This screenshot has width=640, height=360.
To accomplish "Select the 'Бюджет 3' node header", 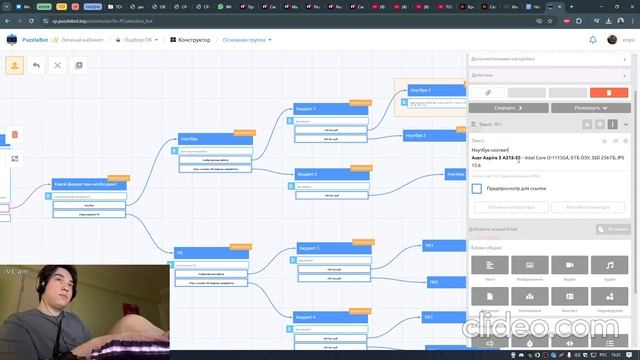I will tap(334, 248).
